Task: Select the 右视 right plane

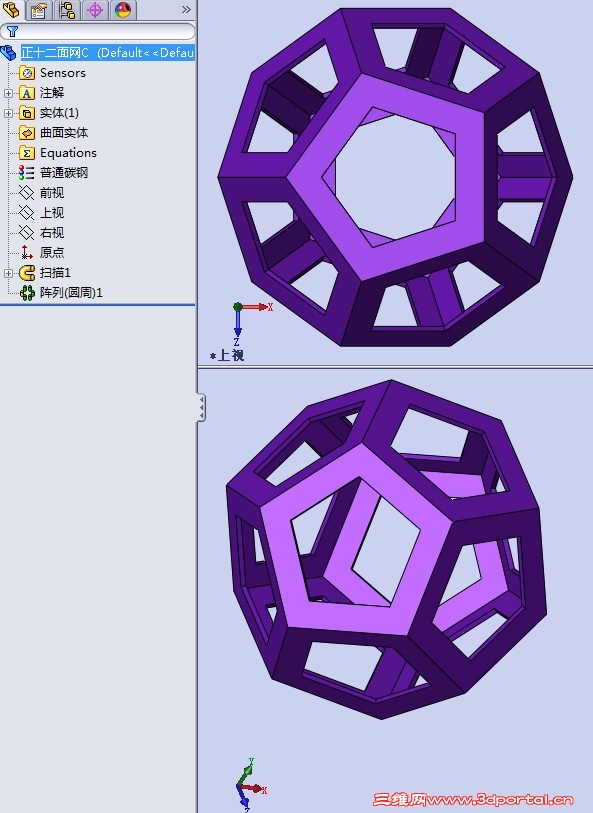Action: [52, 232]
